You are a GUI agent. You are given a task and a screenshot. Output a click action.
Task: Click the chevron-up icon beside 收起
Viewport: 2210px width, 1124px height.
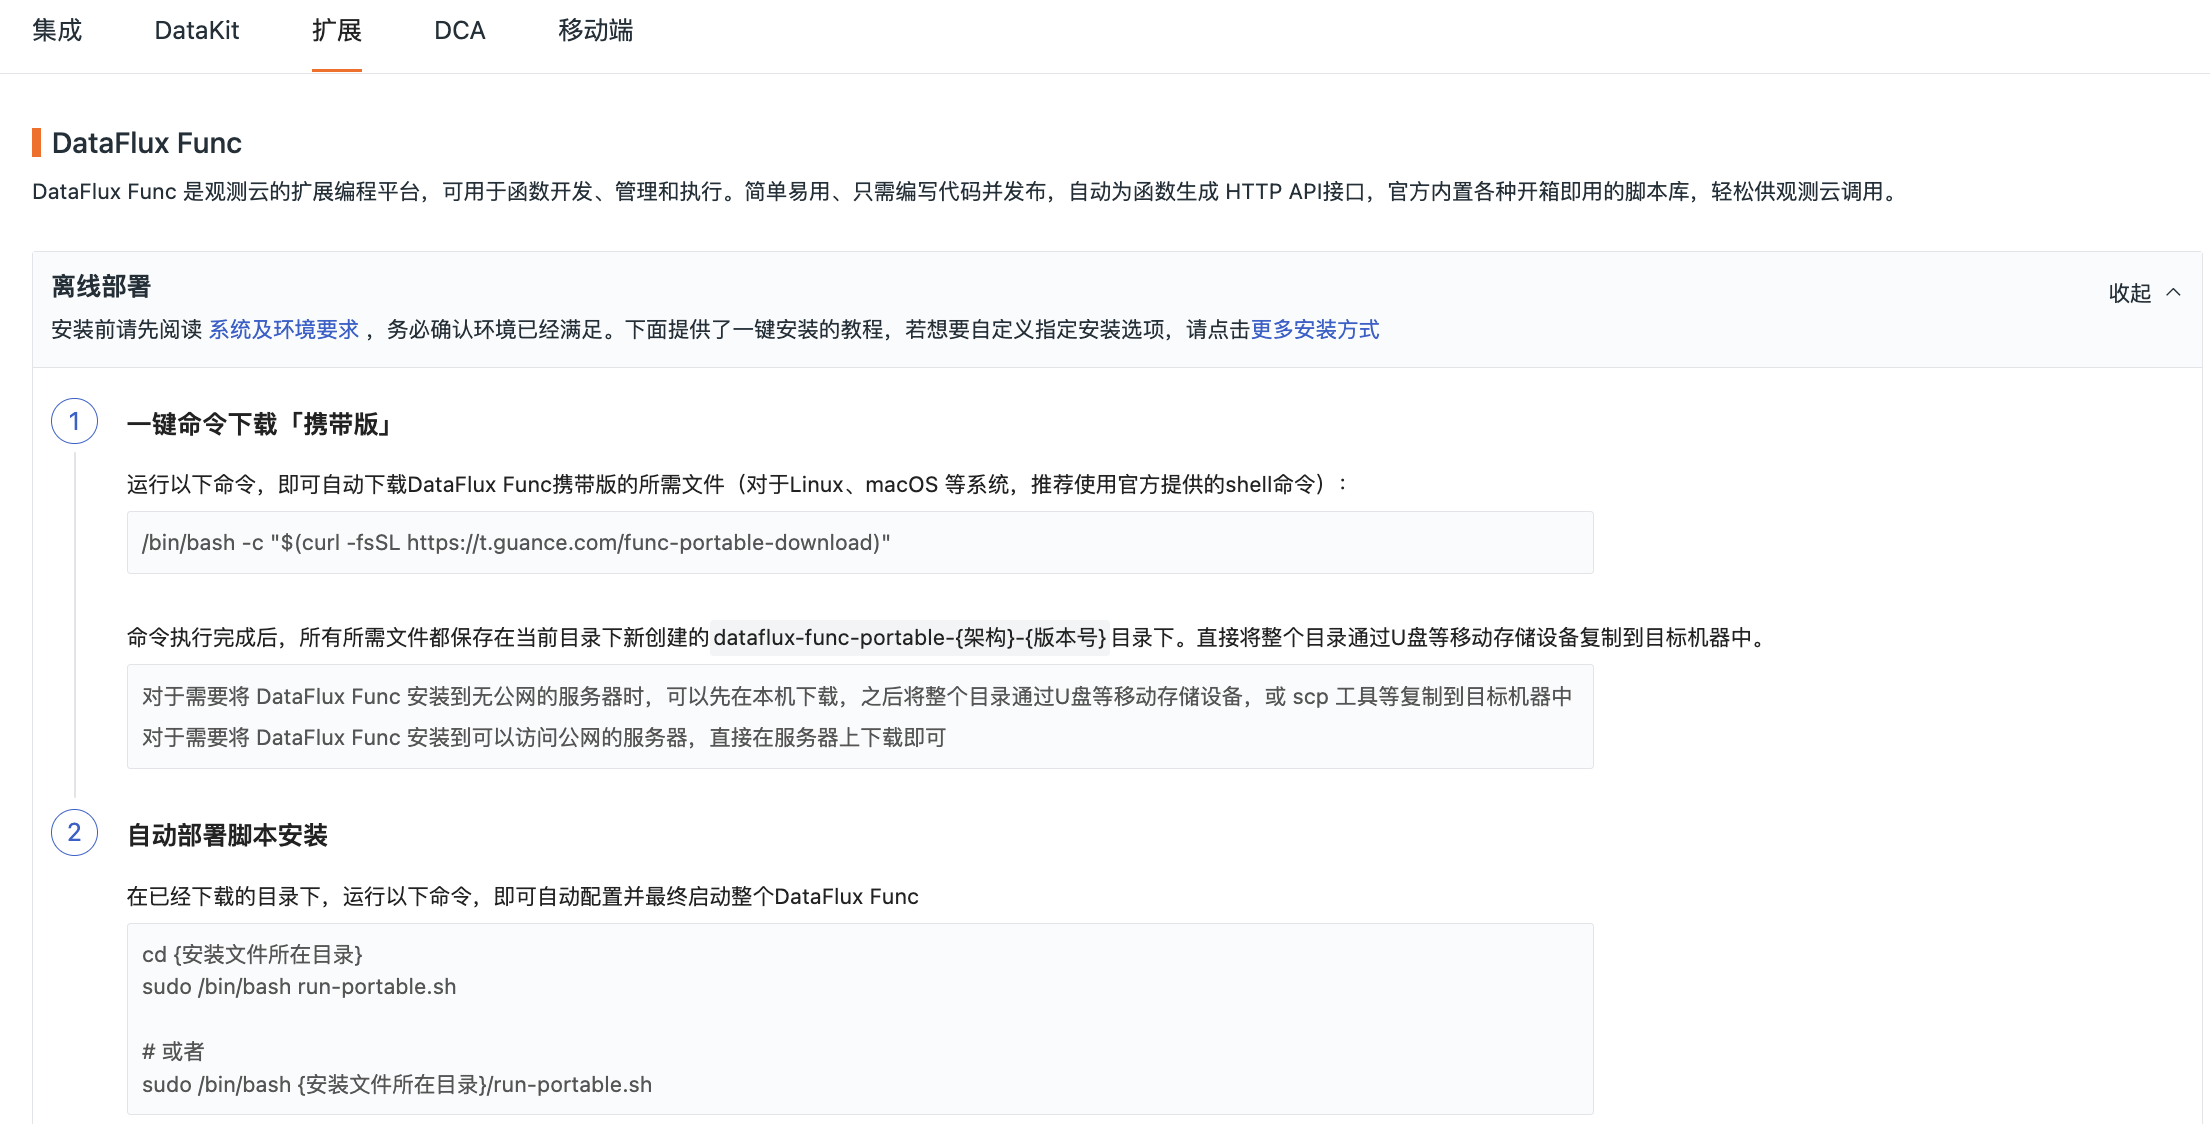click(x=2173, y=293)
